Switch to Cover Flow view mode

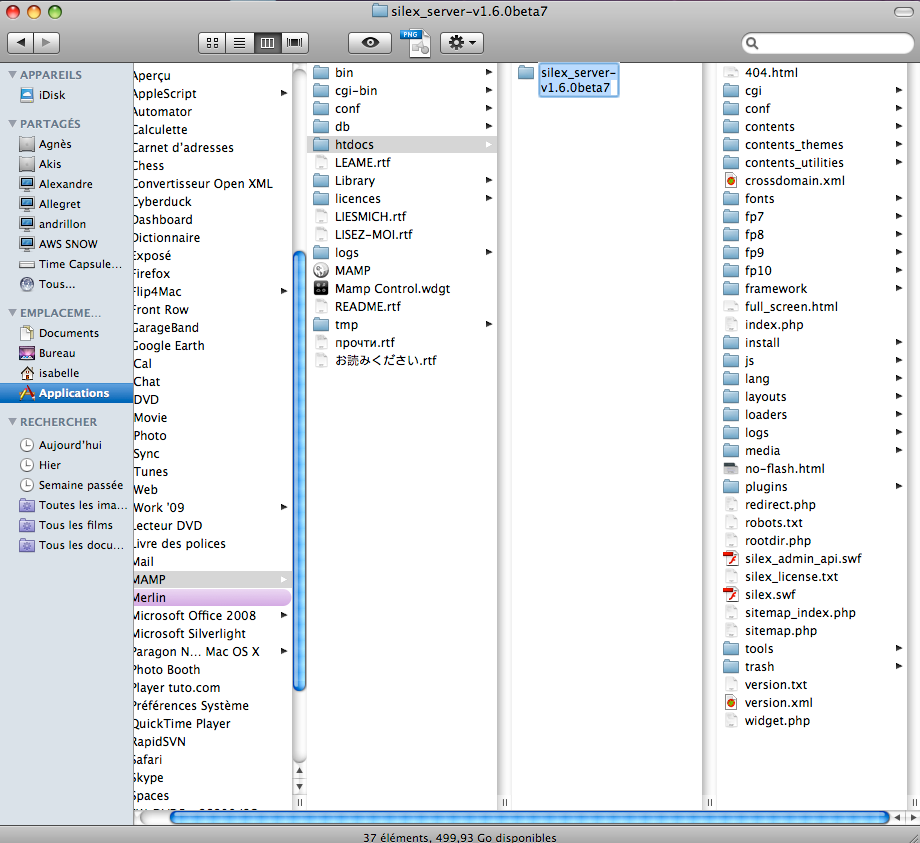coord(295,43)
